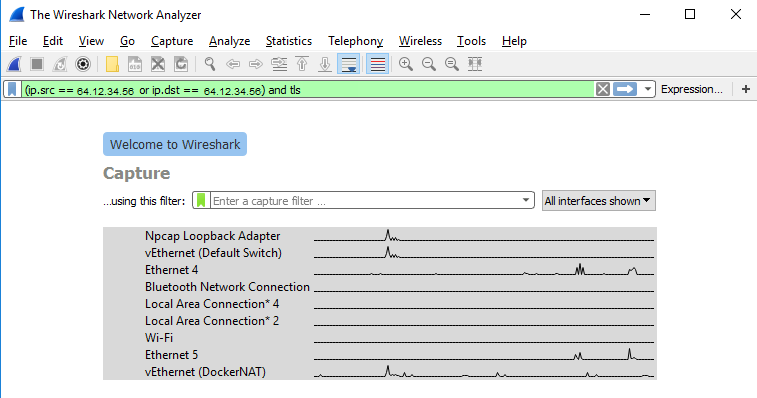Click display filter bookmark icon

pyautogui.click(x=12, y=89)
